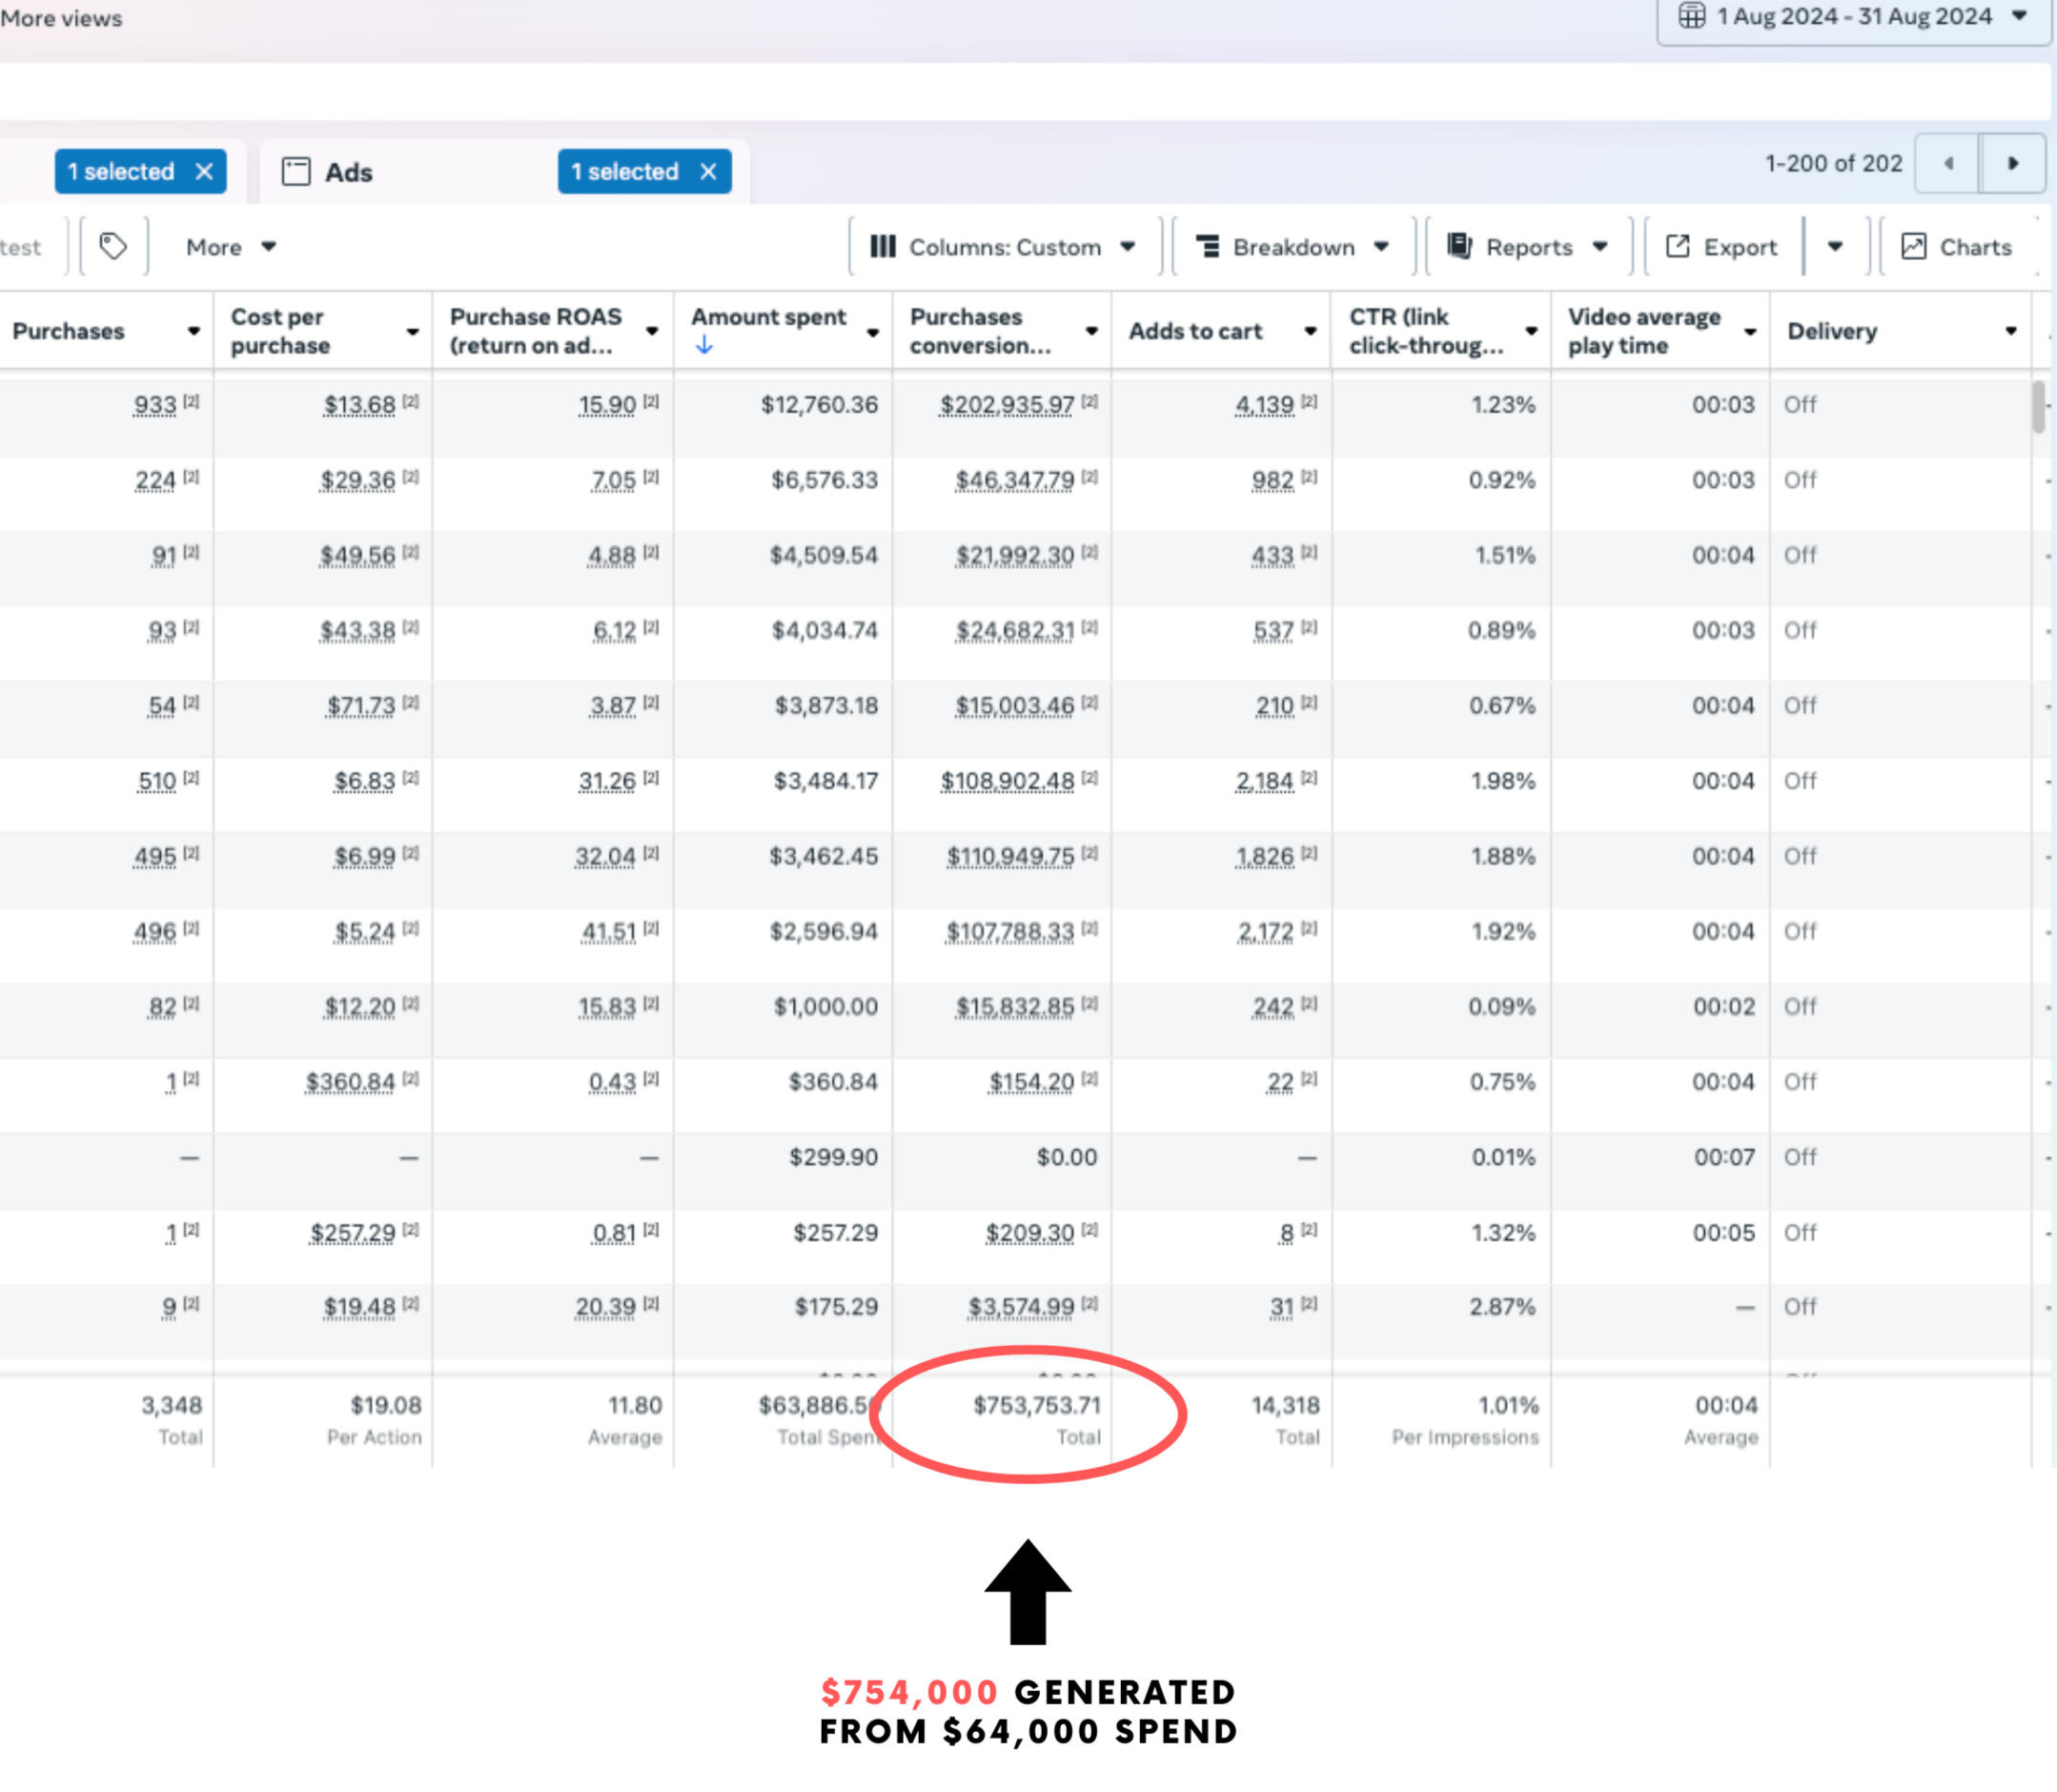Open the $202,935.97 purchases conversion value link
The image size is (2057, 1792).
point(1006,405)
